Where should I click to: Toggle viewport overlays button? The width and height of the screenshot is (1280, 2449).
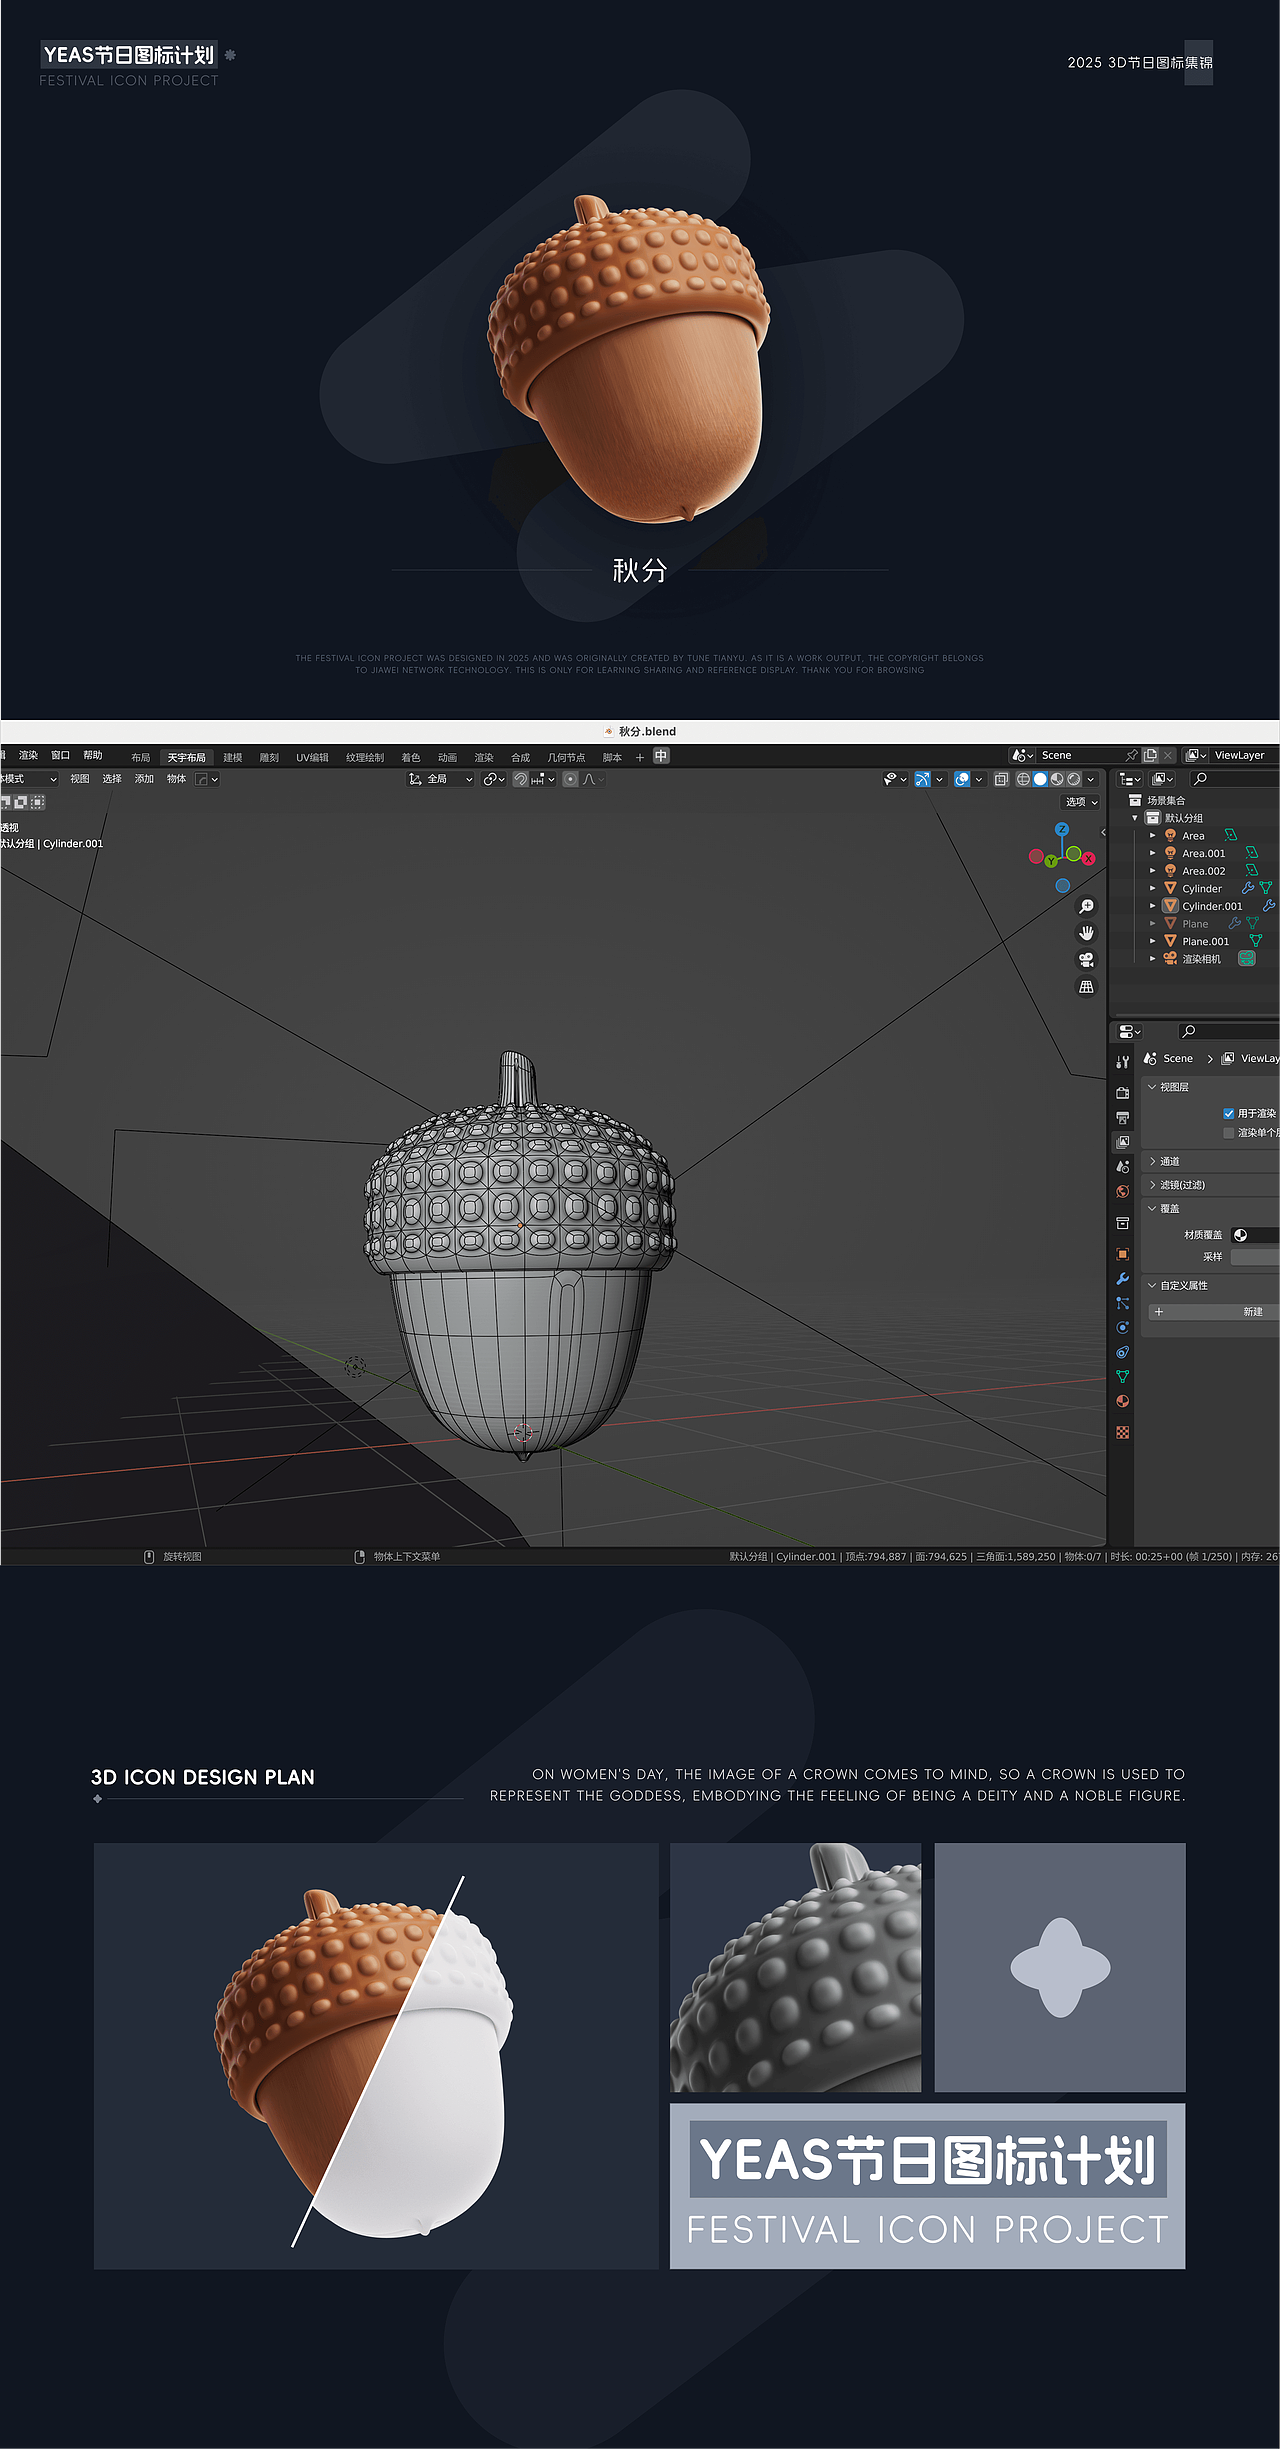[x=962, y=779]
